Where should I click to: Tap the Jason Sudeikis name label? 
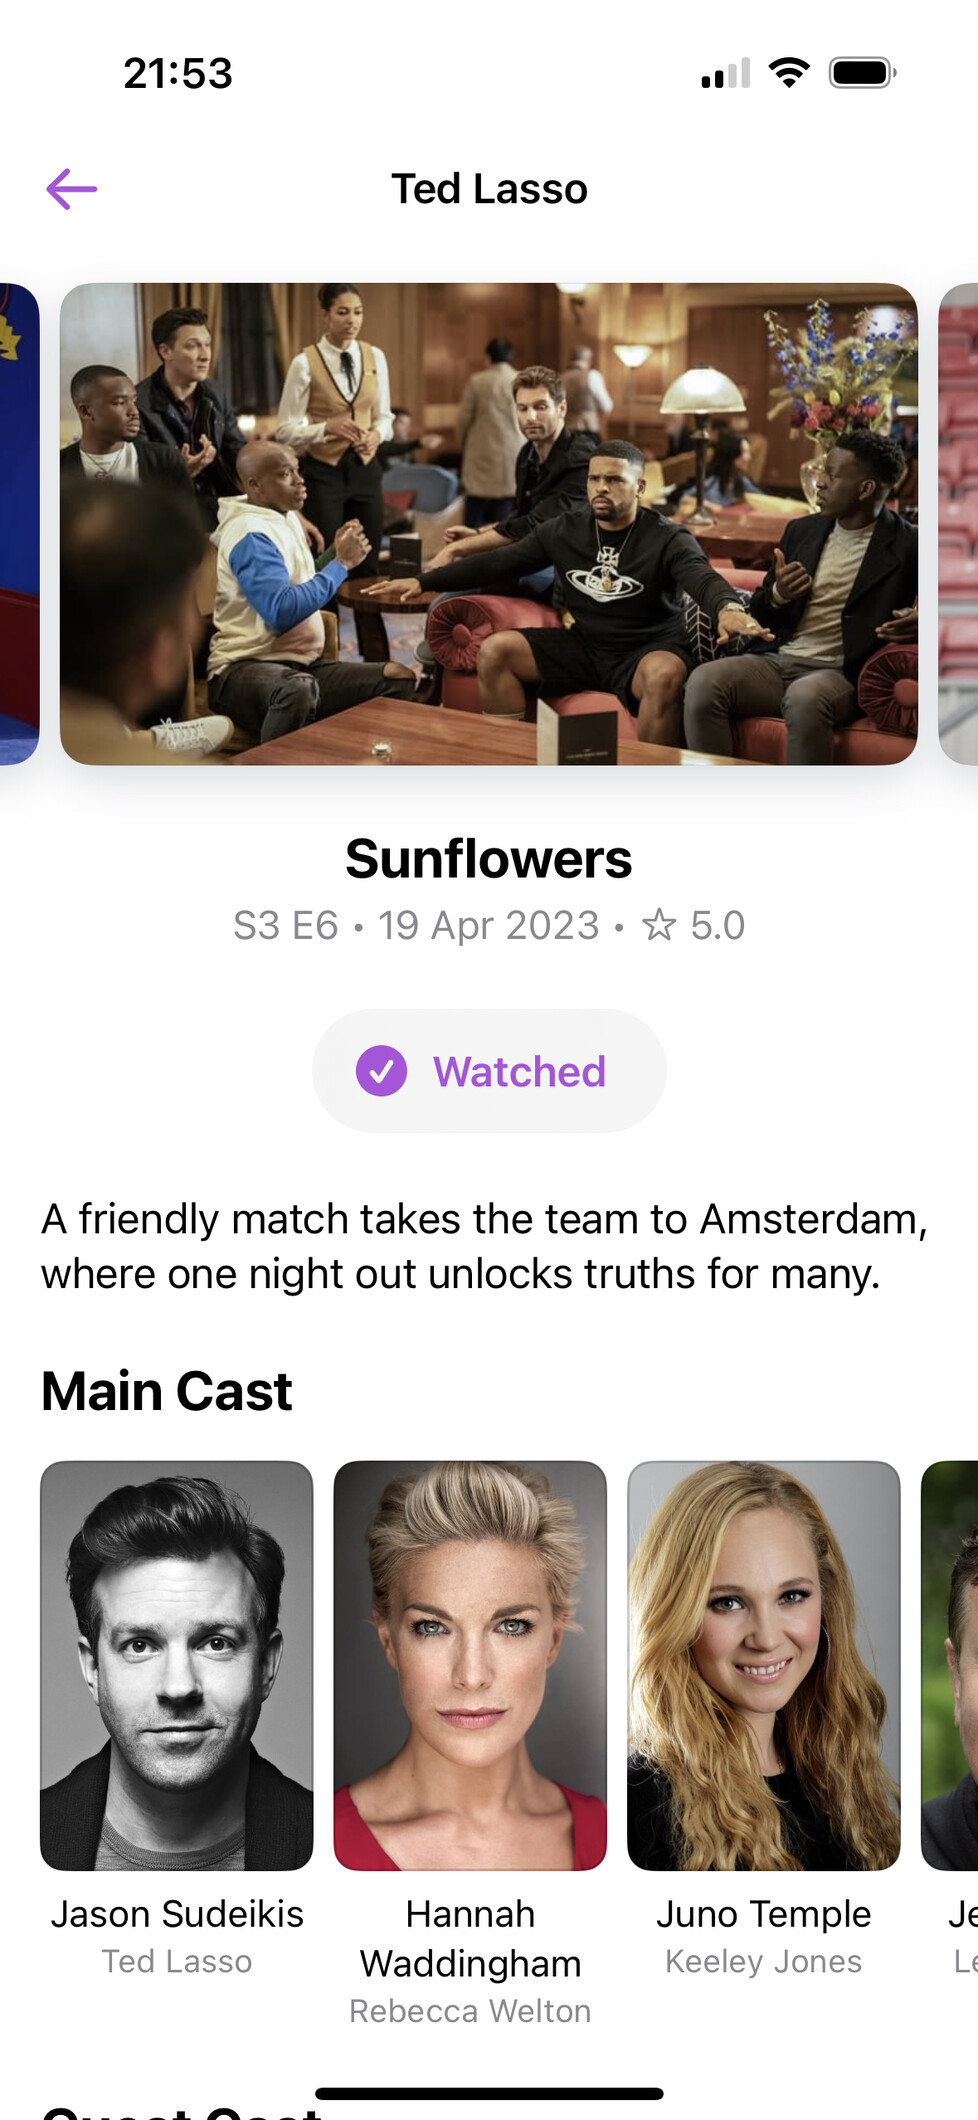pos(177,1914)
